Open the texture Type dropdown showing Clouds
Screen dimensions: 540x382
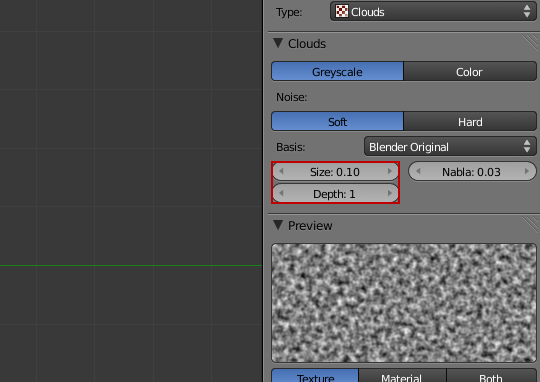(x=433, y=12)
